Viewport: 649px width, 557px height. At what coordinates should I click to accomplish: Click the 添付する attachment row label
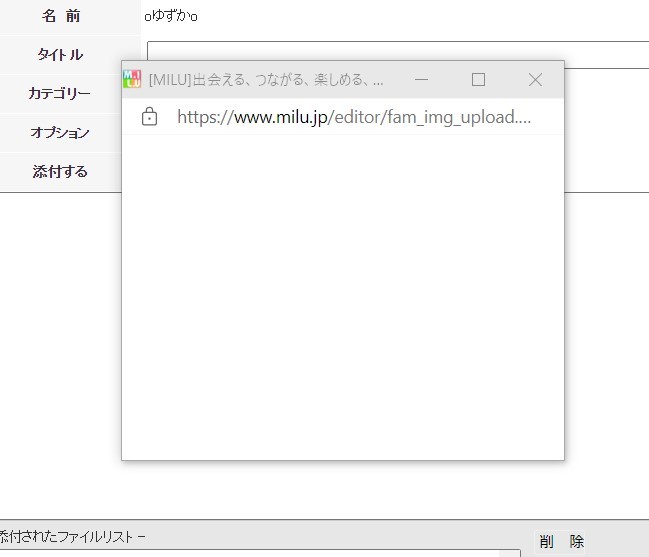pyautogui.click(x=60, y=172)
